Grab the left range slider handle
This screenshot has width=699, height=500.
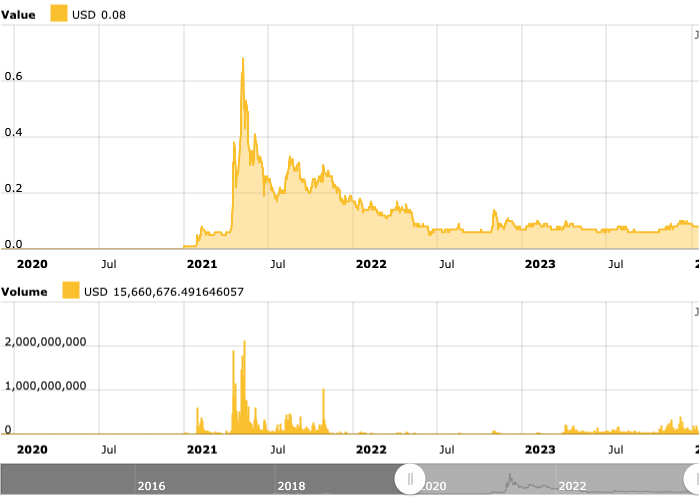coord(410,480)
